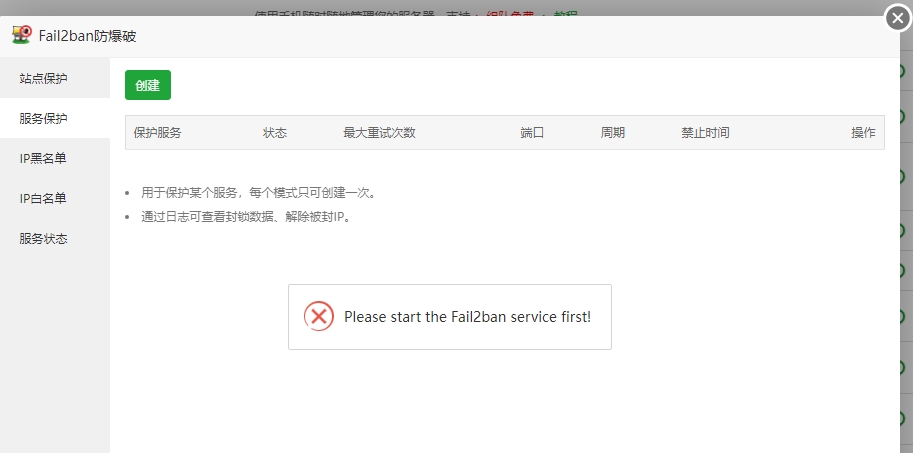Click the red error icon in the message
The width and height of the screenshot is (913, 453).
(x=319, y=316)
